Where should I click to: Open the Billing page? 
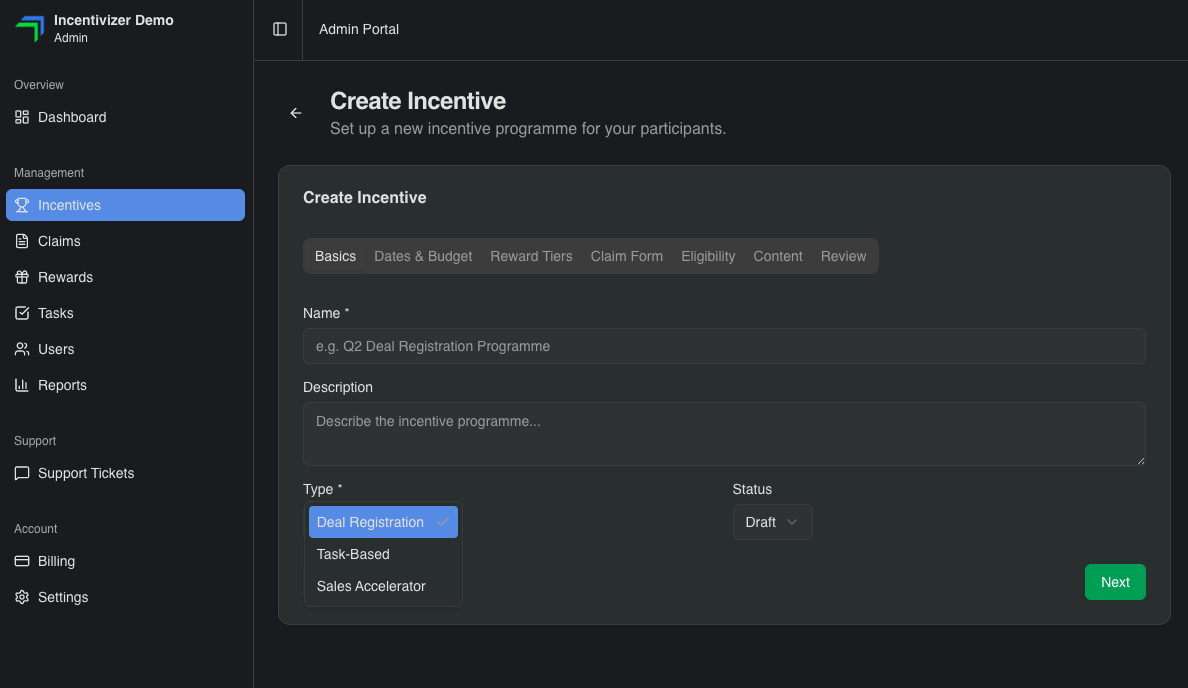125,561
